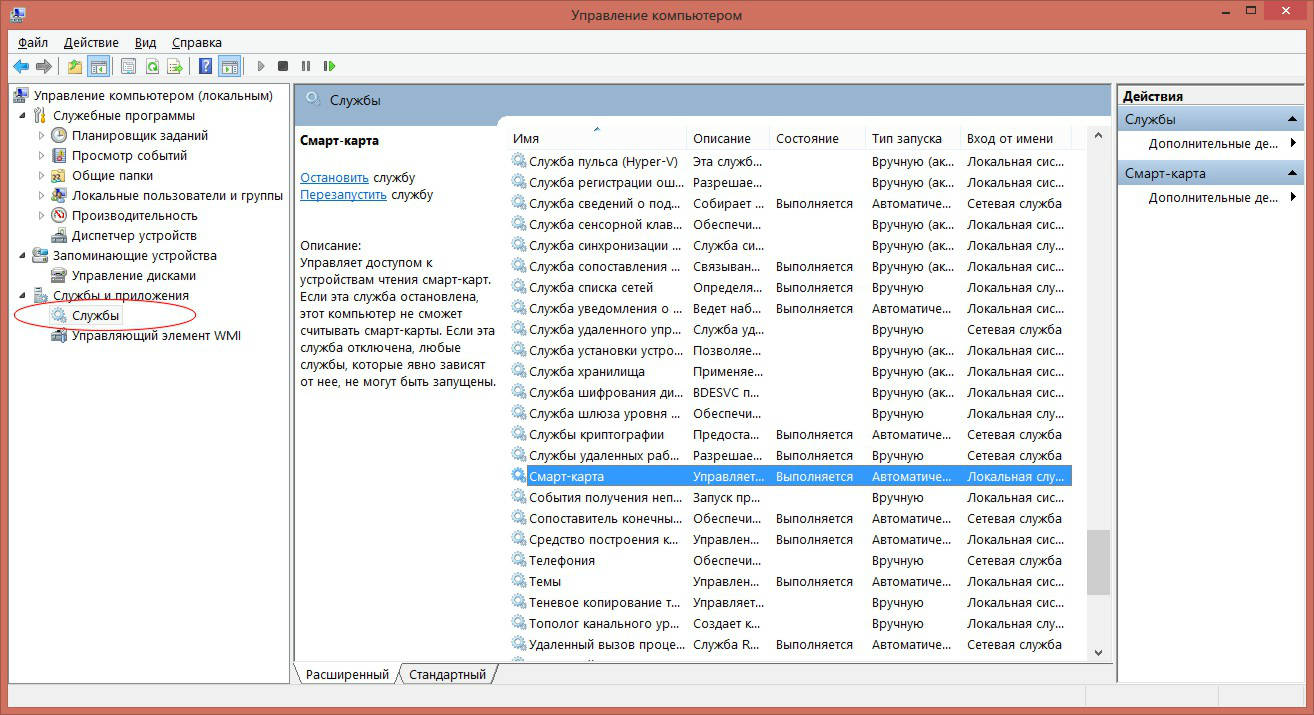The image size is (1314, 715).
Task: Toggle the console tree show/hide button
Action: point(98,66)
